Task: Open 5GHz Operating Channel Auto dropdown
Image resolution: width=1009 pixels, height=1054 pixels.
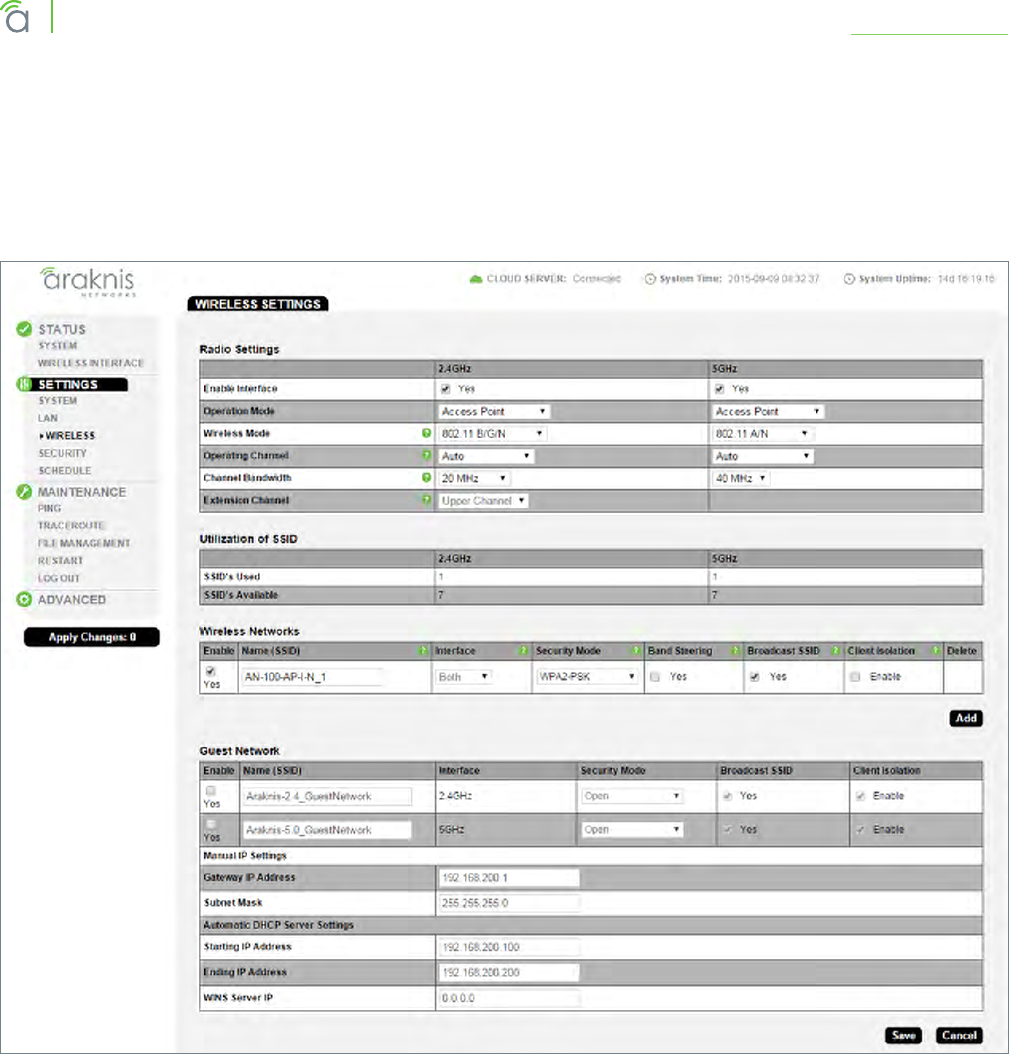Action: tap(763, 456)
